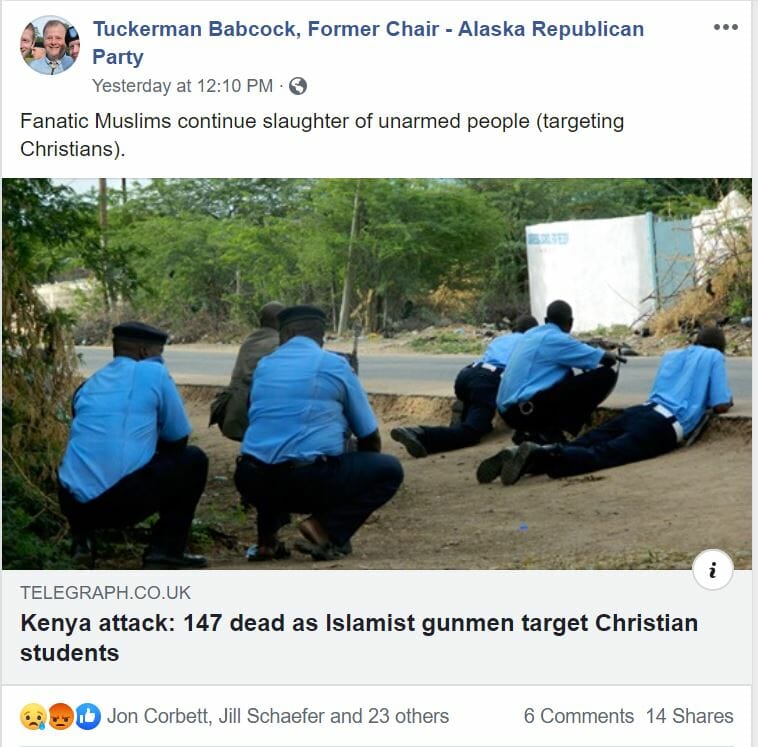Click the headline's second line, students
This screenshot has height=747, width=758.
pyautogui.click(x=70, y=653)
